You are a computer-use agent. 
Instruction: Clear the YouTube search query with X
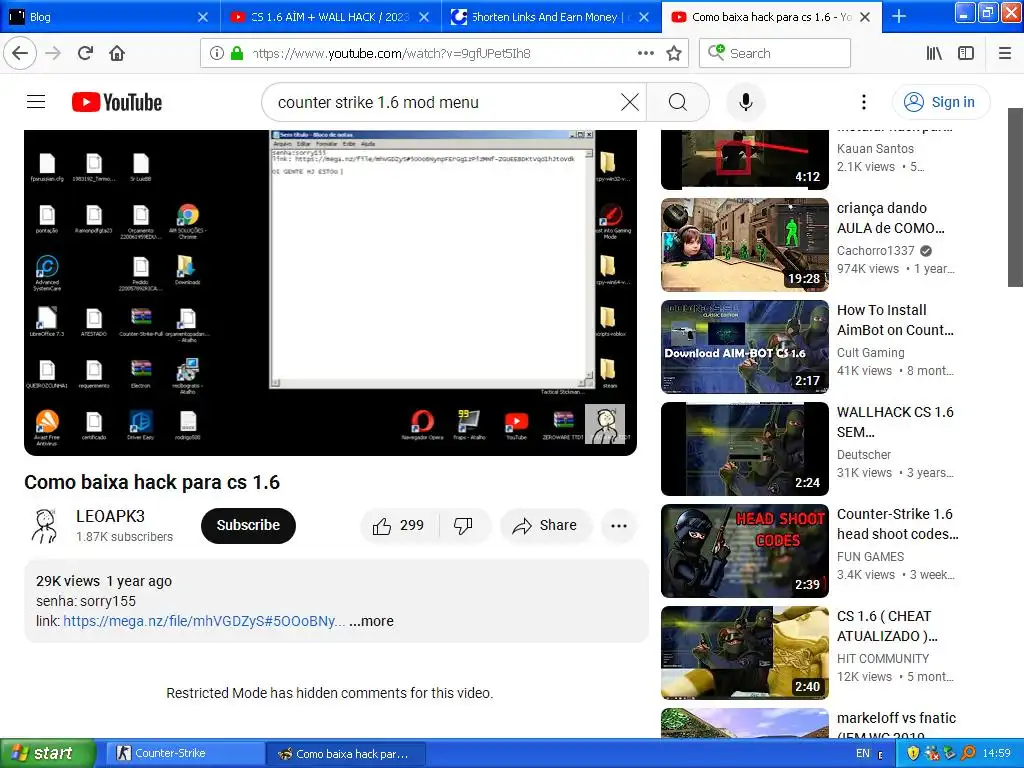click(630, 102)
